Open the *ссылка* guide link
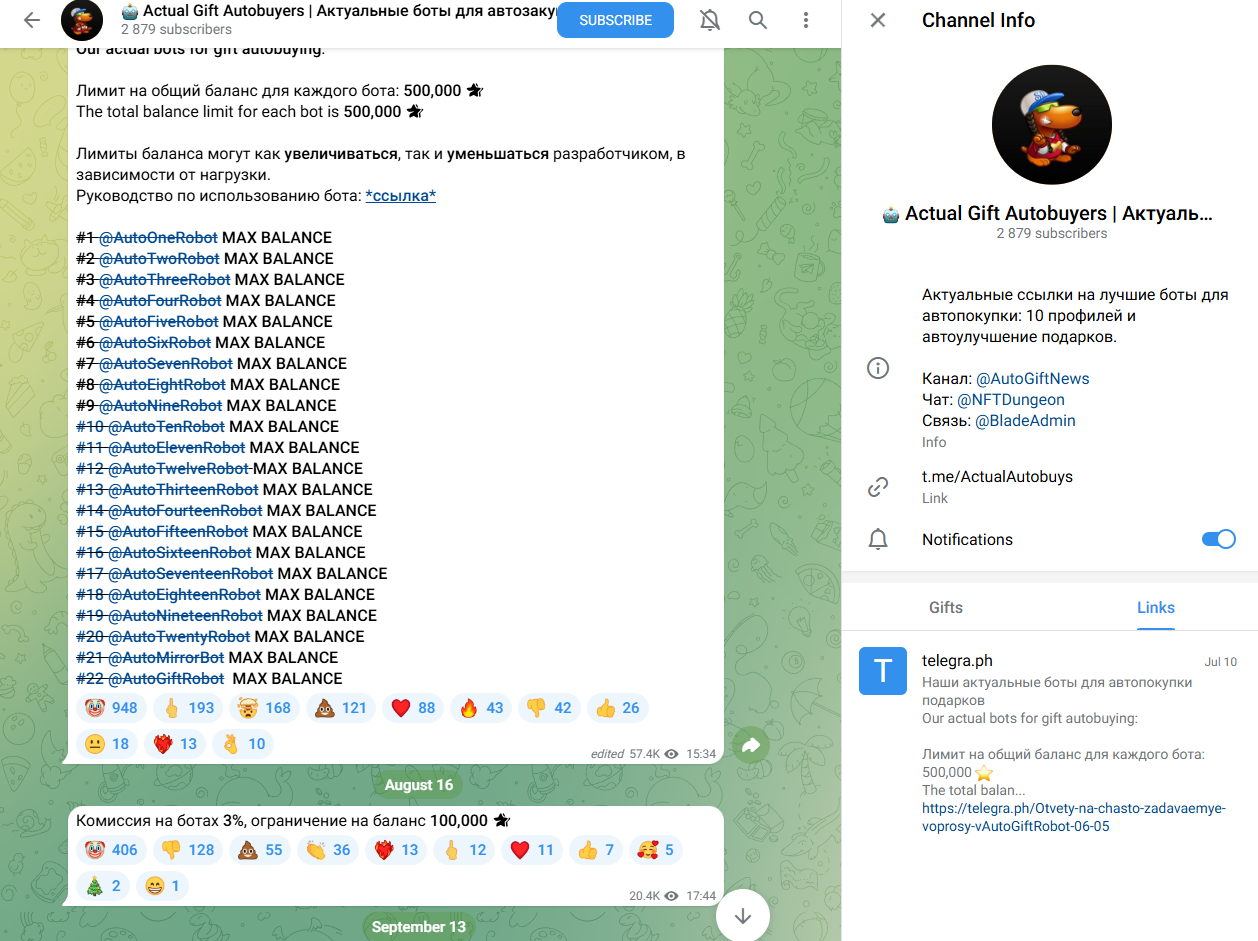This screenshot has height=941, width=1258. (400, 196)
